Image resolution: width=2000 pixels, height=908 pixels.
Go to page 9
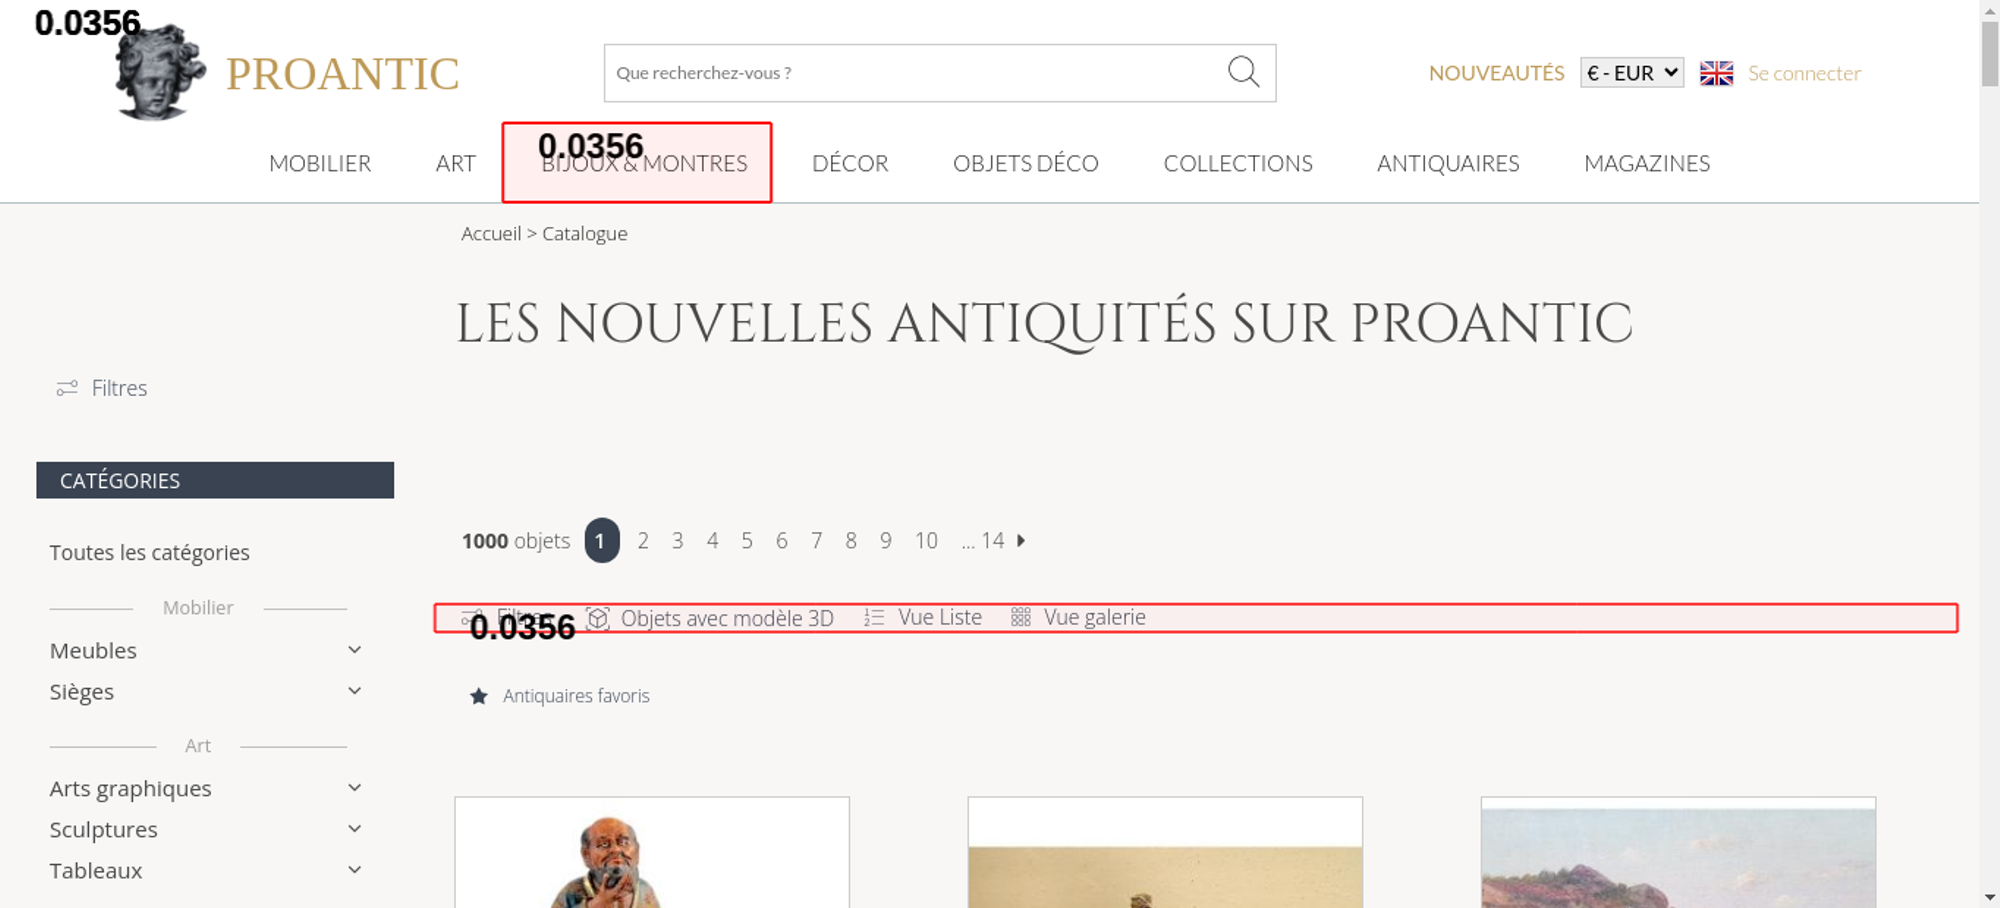click(885, 541)
